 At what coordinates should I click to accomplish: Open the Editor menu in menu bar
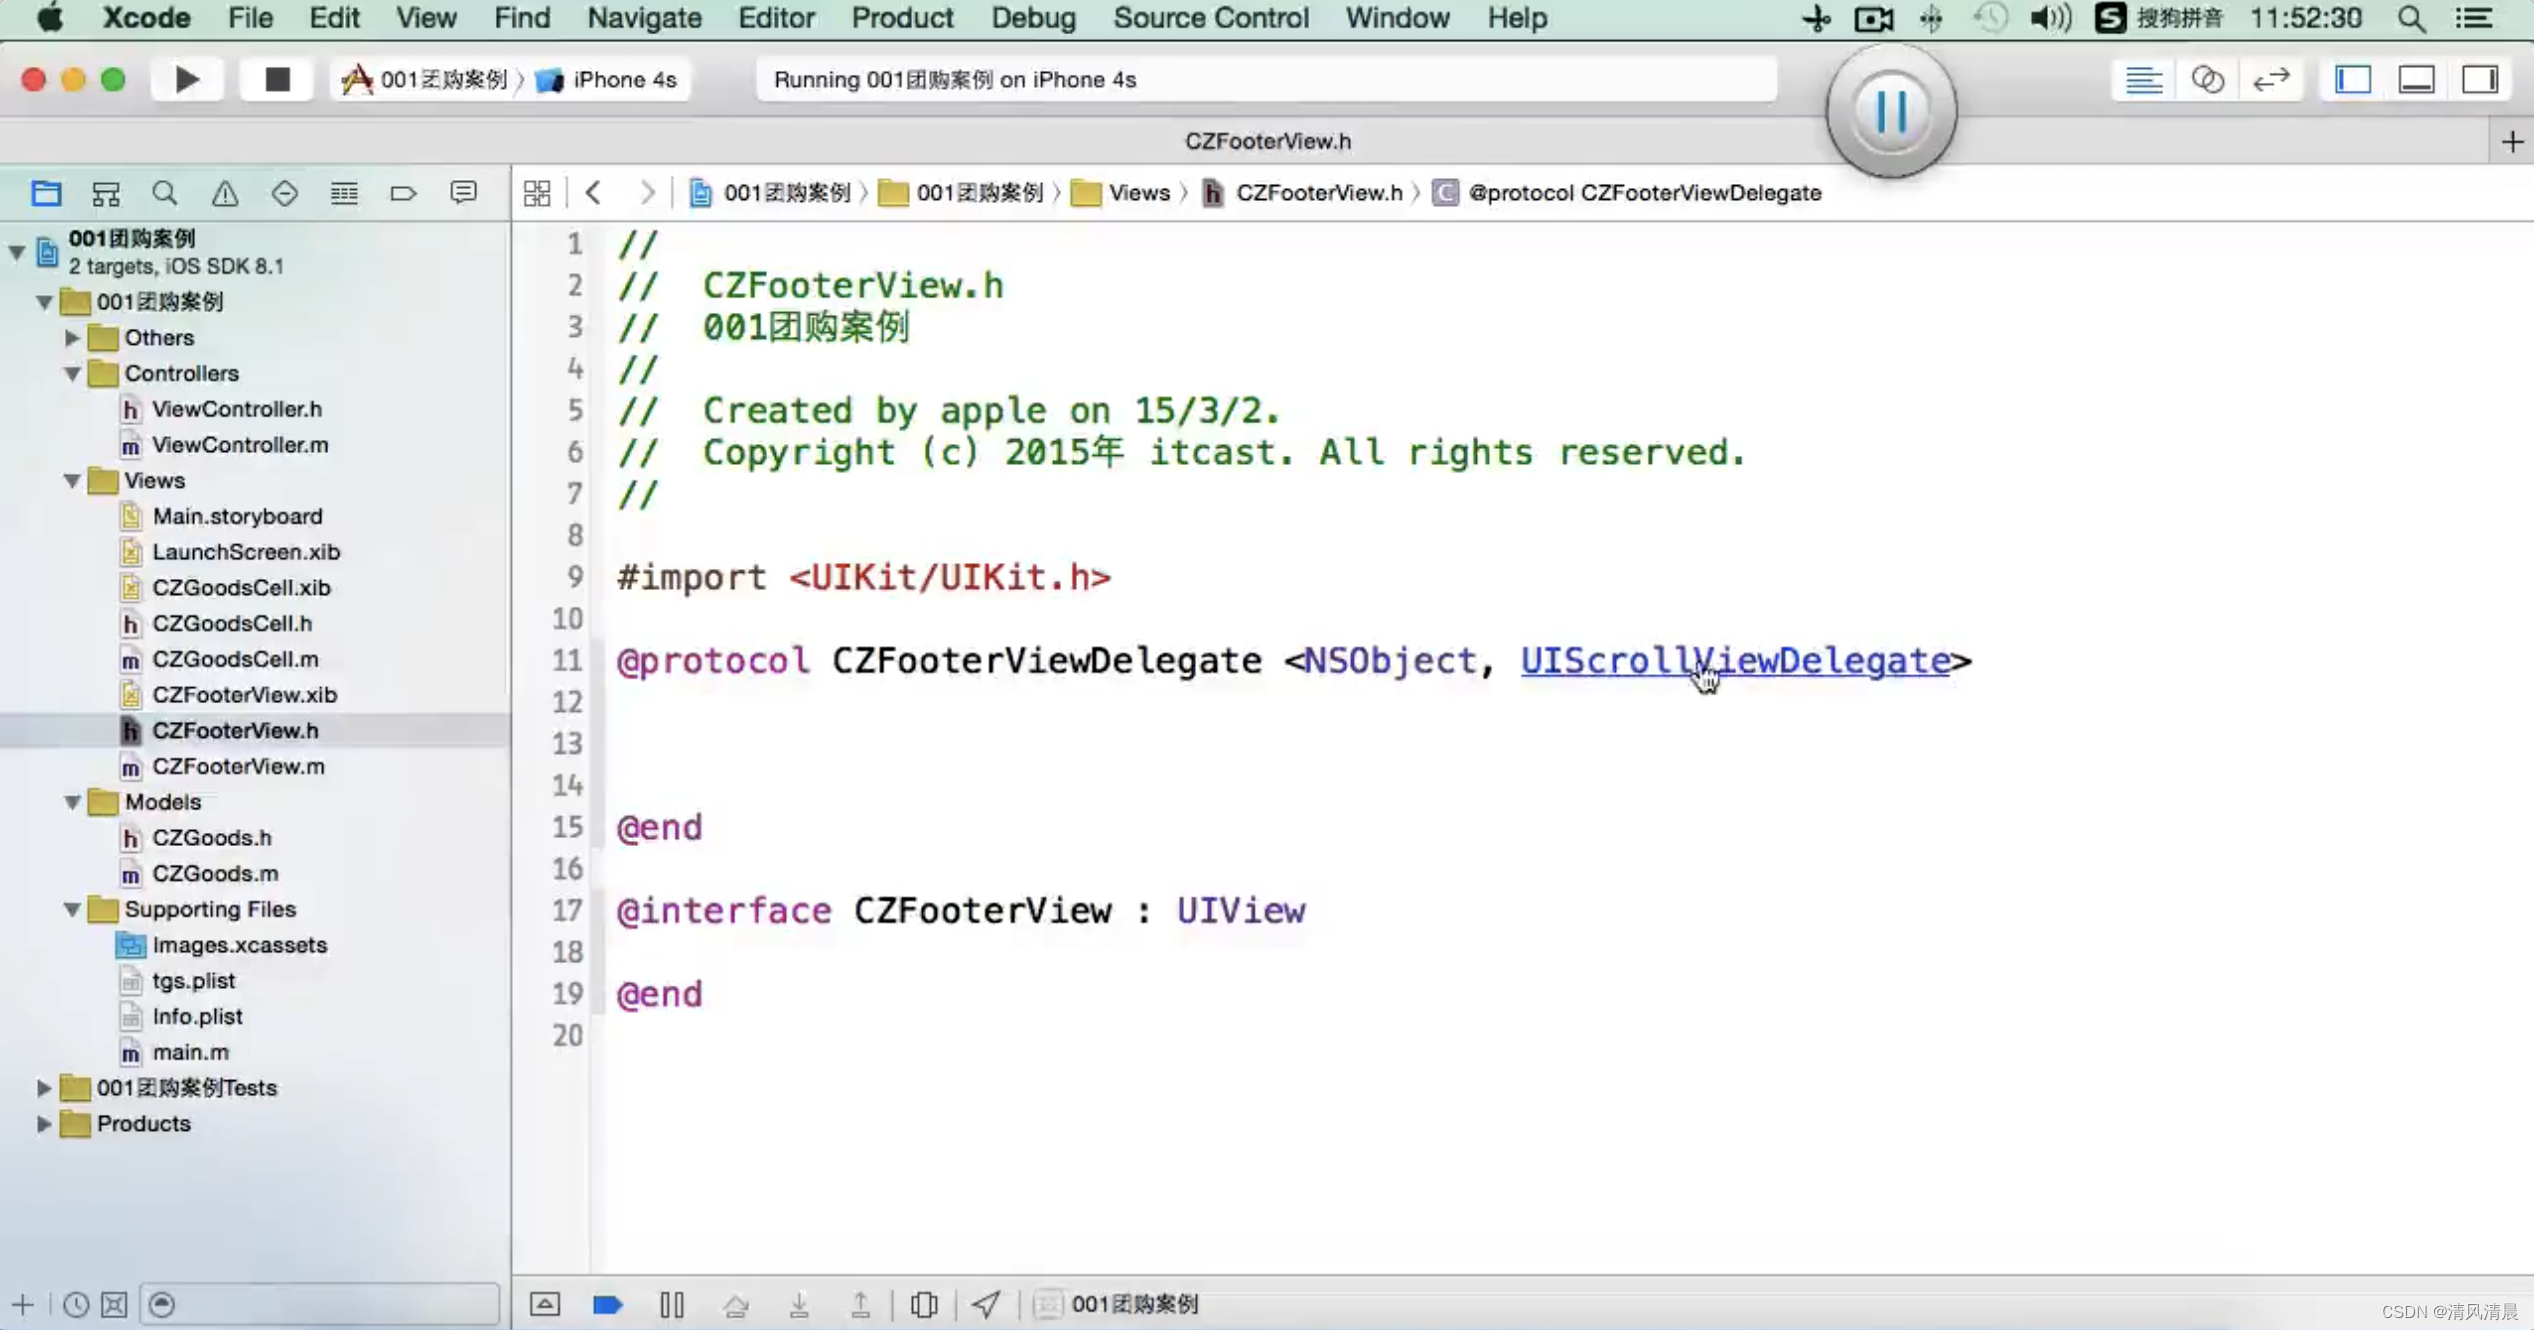[776, 18]
